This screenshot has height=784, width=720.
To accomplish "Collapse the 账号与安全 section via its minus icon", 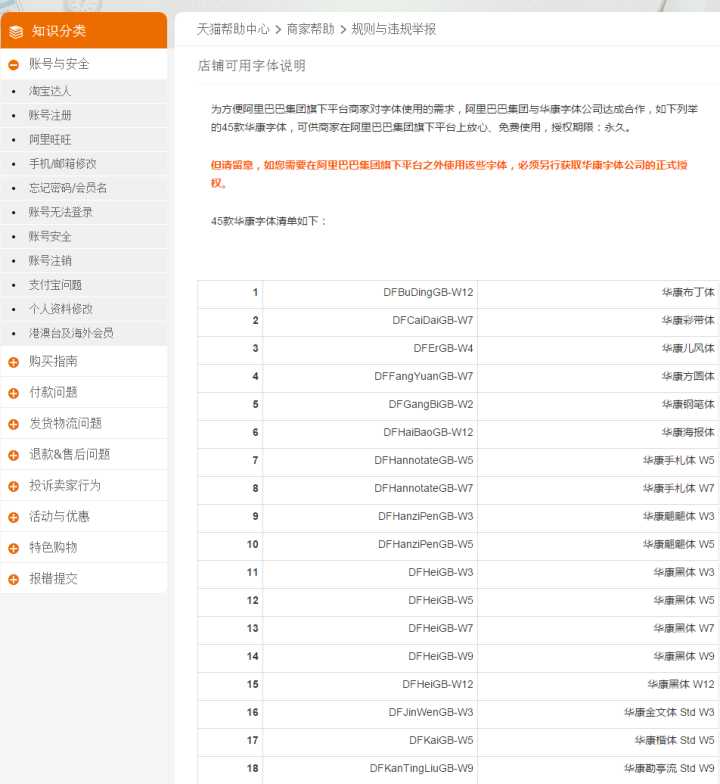I will [x=14, y=64].
